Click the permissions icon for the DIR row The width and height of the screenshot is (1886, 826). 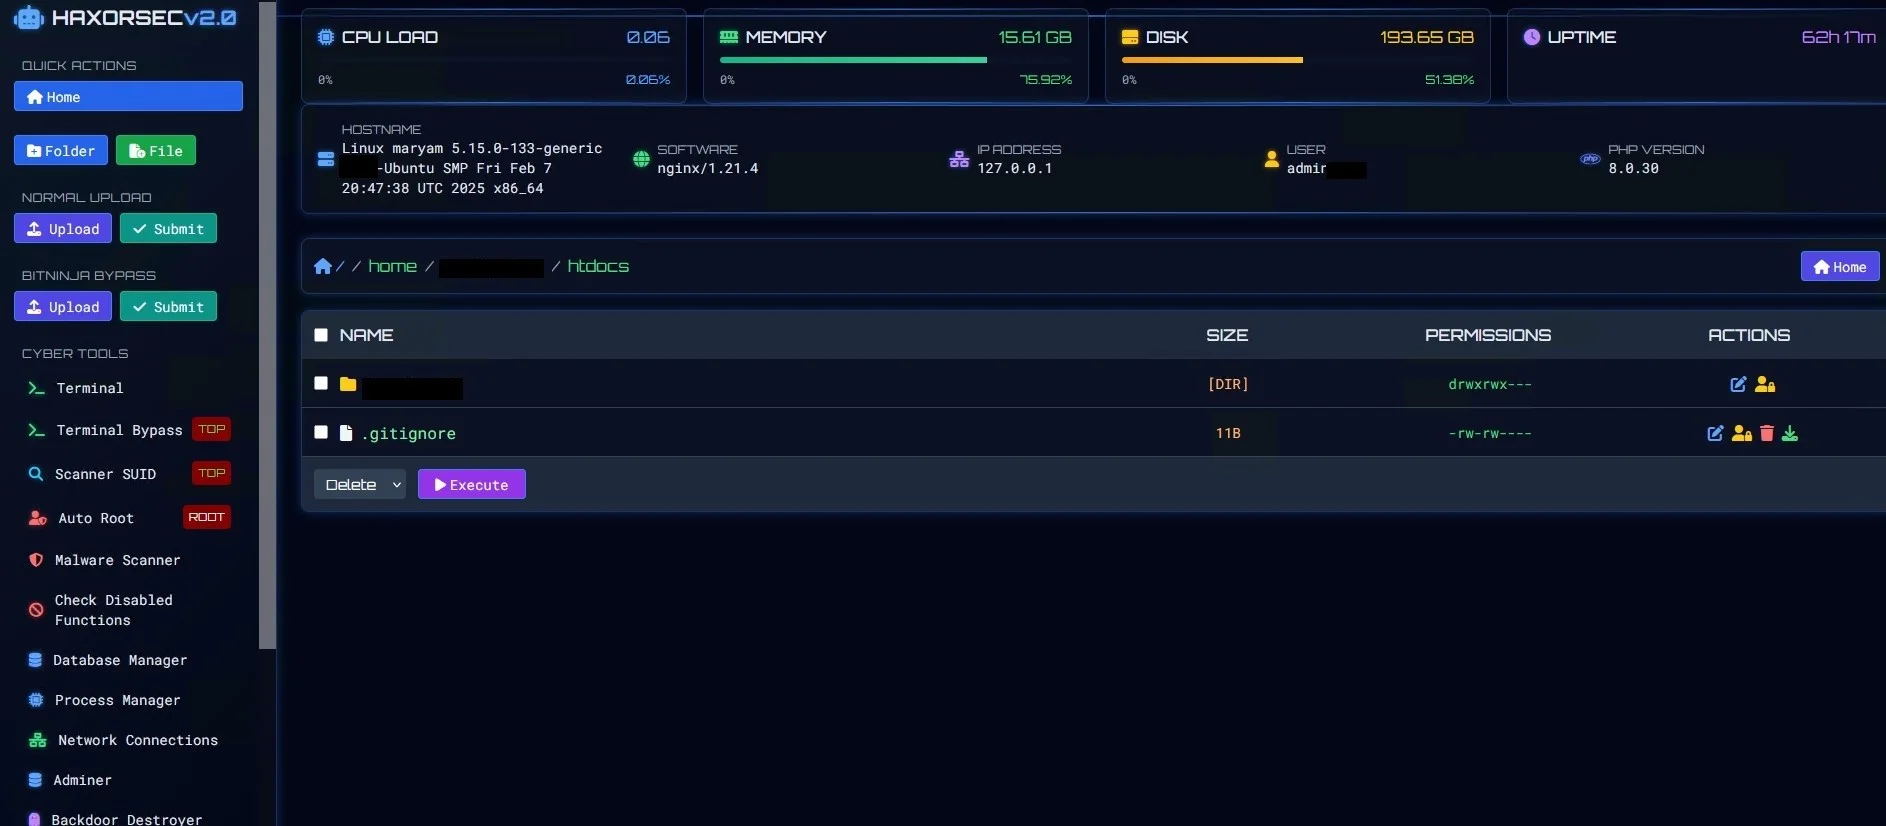point(1765,384)
